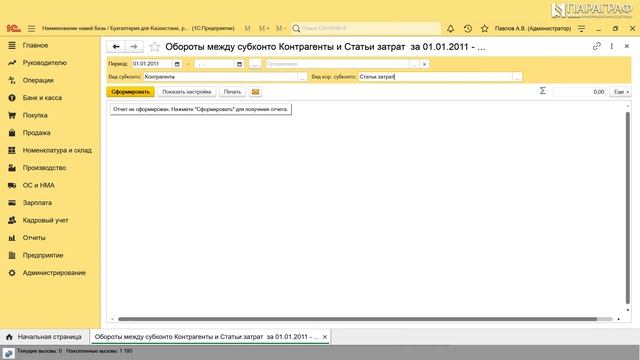Open the 1C main menu hamburger icon

tap(31, 29)
